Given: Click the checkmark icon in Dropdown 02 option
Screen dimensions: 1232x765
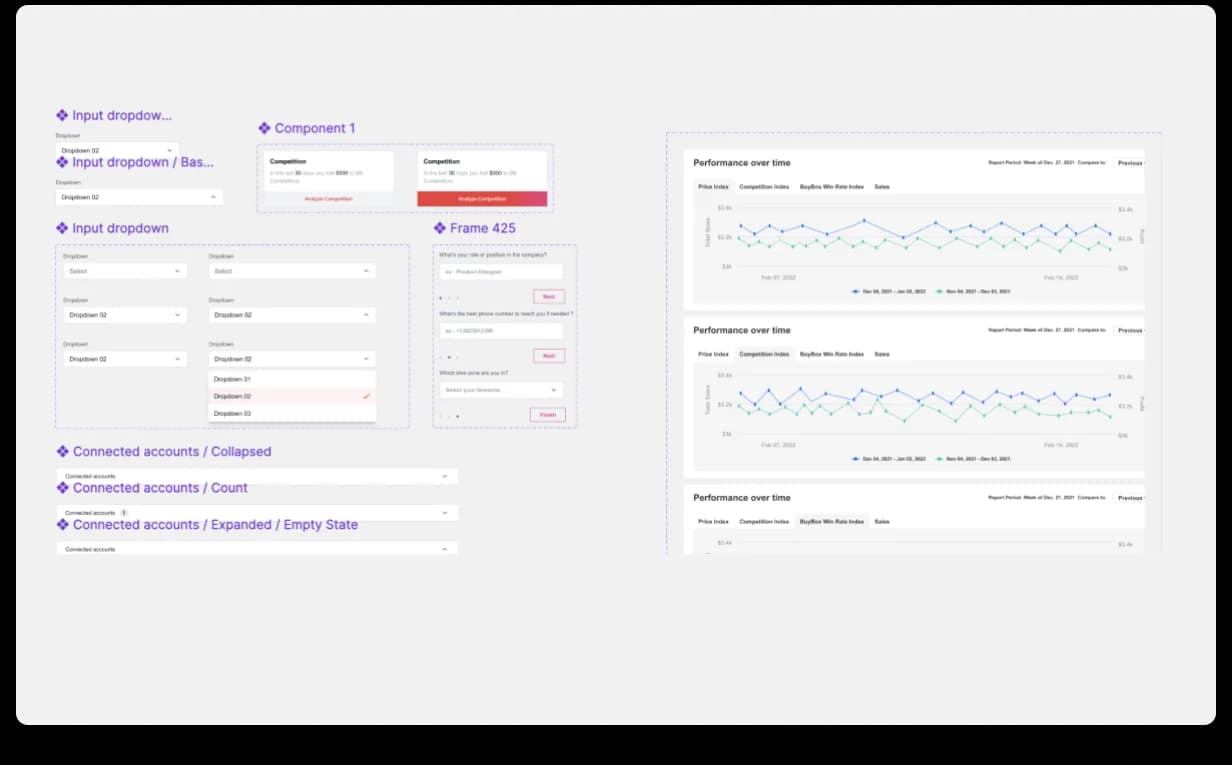Looking at the screenshot, I should click(x=366, y=396).
